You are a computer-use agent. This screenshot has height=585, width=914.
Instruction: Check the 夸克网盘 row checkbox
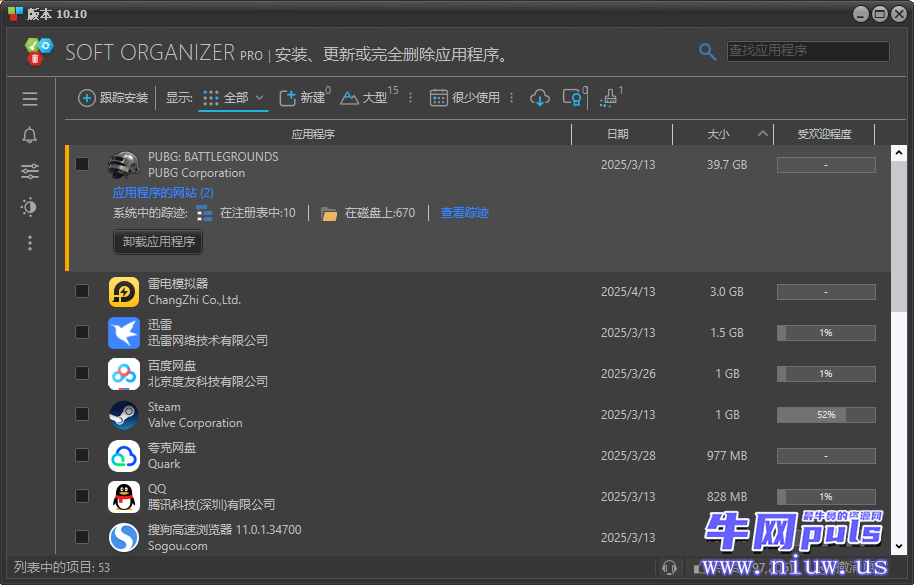(82, 454)
